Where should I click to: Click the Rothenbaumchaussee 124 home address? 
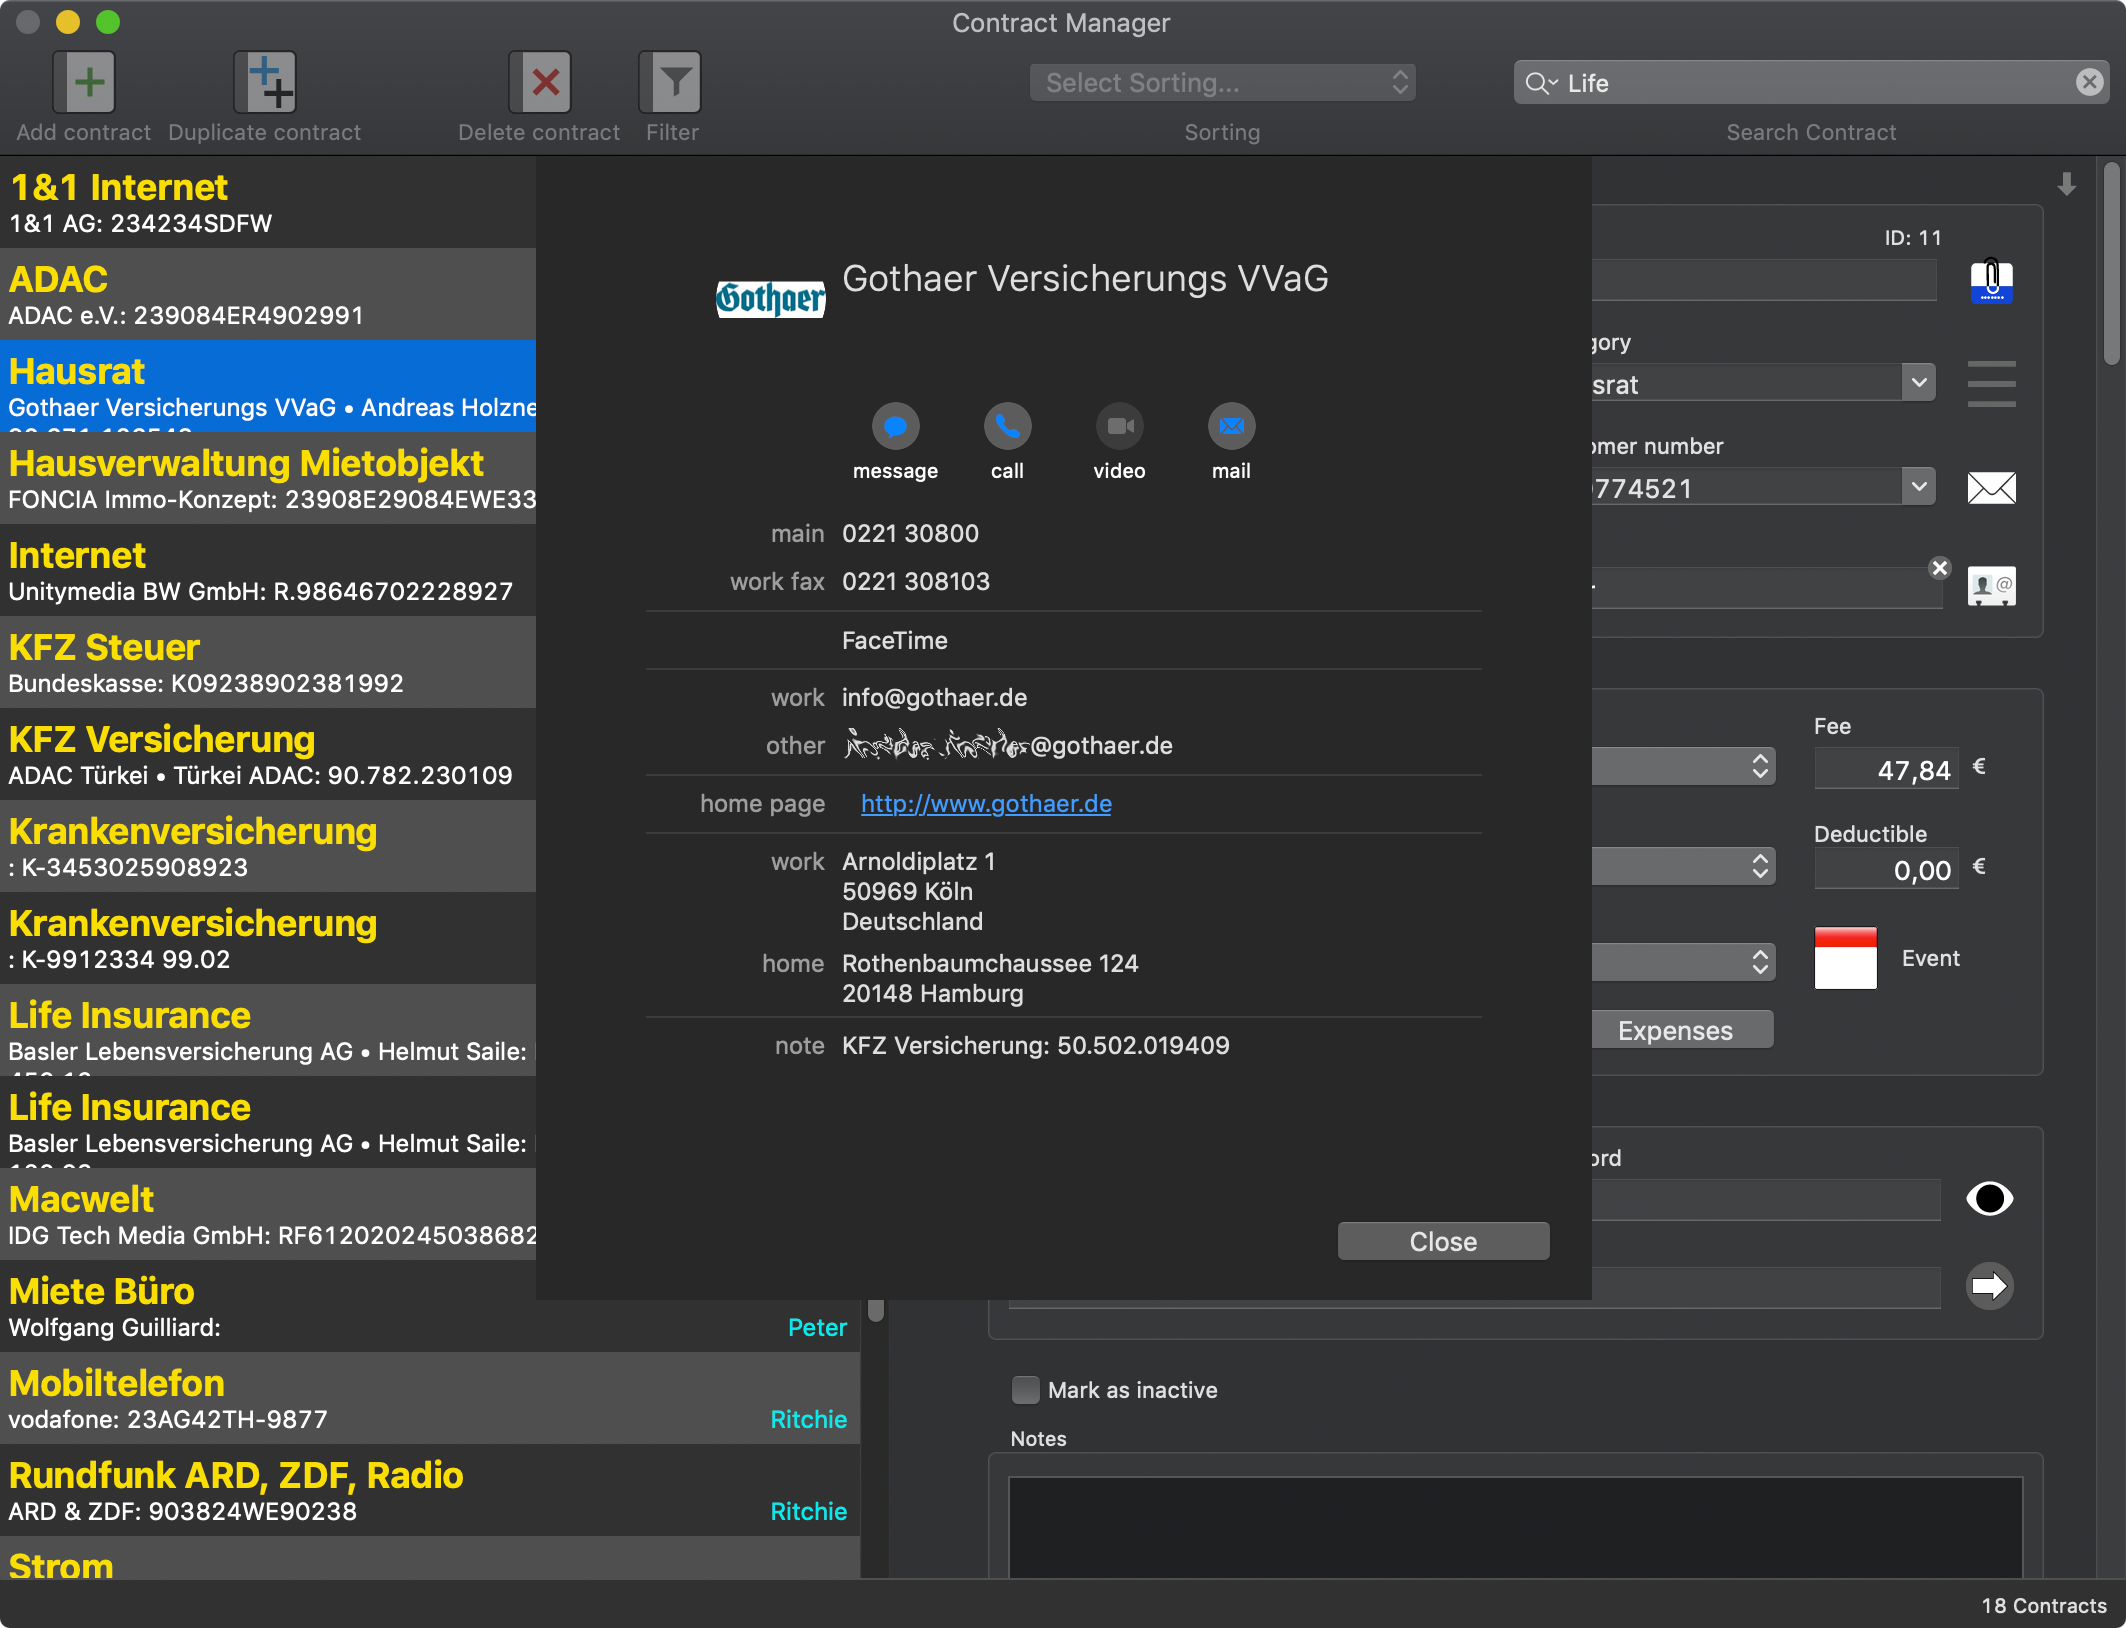(990, 978)
